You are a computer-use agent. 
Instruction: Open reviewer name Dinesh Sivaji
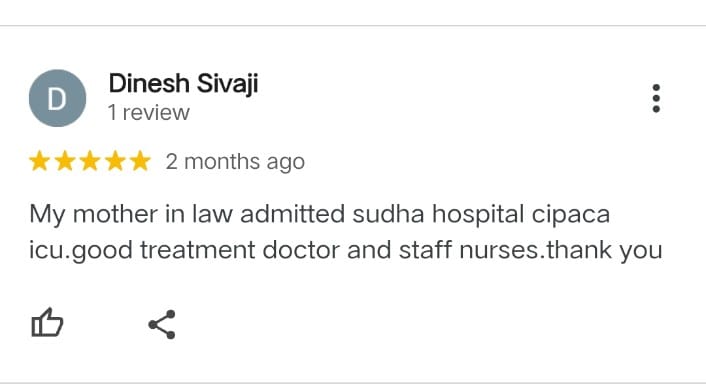click(x=183, y=84)
